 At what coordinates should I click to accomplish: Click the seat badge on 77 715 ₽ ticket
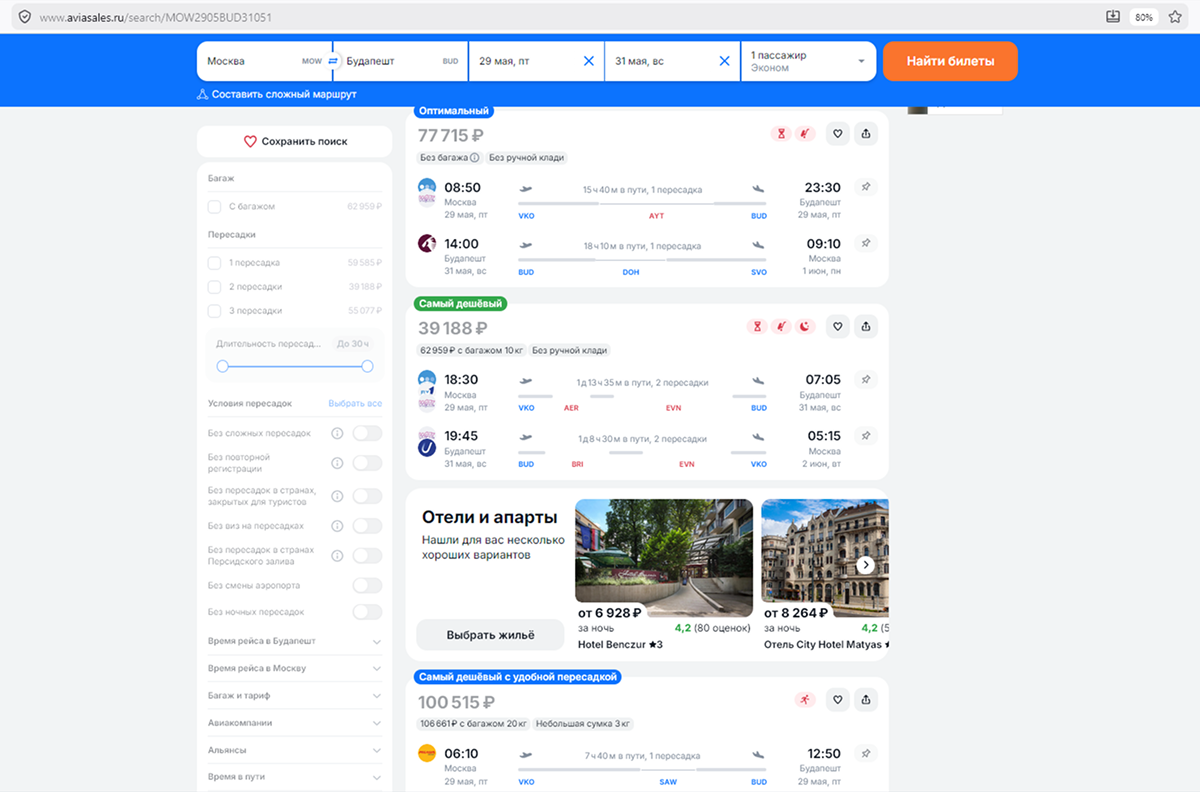click(805, 134)
